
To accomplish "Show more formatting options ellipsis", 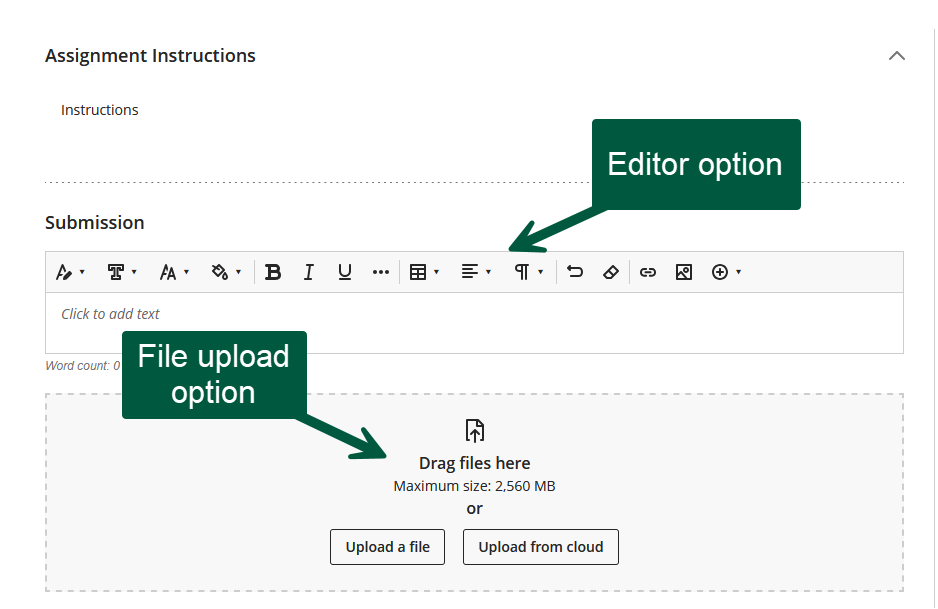I will coord(380,272).
